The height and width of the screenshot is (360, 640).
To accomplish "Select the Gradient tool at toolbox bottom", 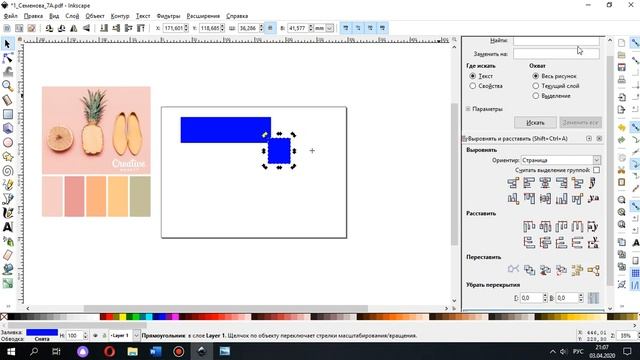I will click(x=7, y=283).
